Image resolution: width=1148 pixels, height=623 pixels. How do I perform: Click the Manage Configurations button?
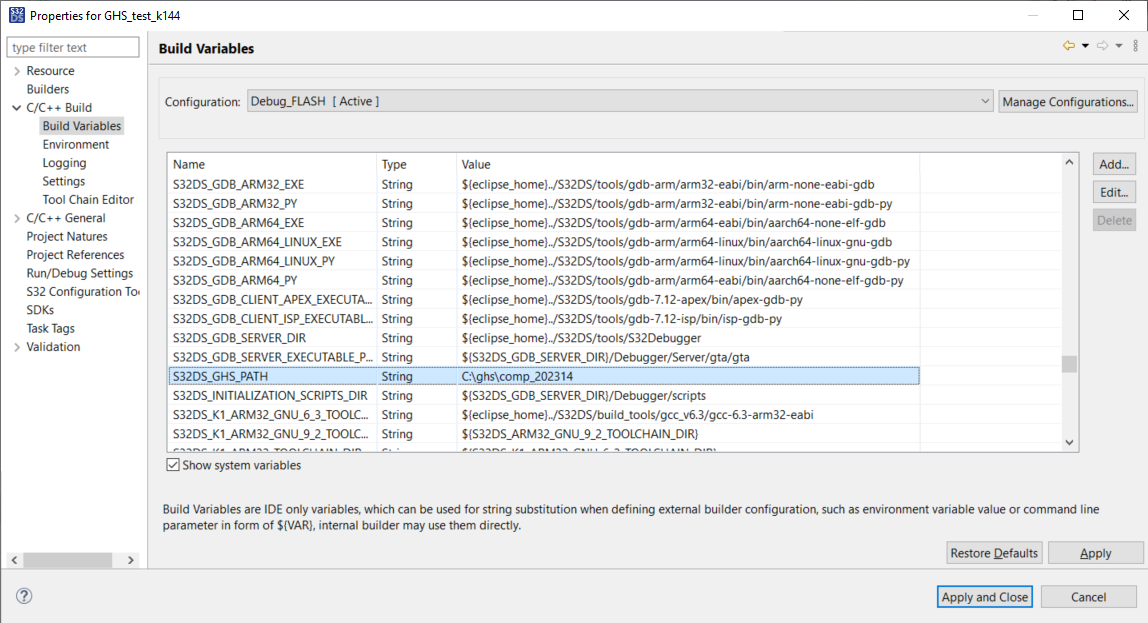click(x=1068, y=101)
